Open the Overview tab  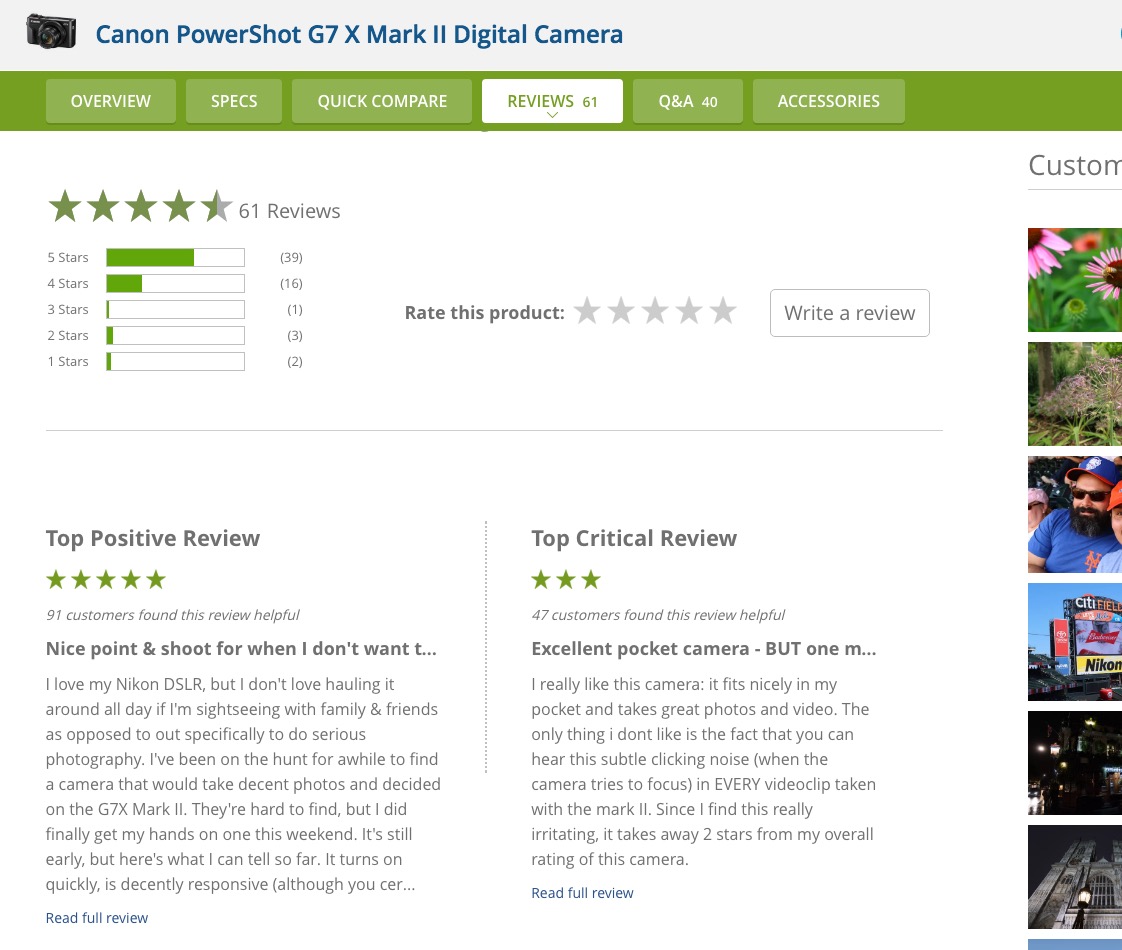click(x=110, y=101)
